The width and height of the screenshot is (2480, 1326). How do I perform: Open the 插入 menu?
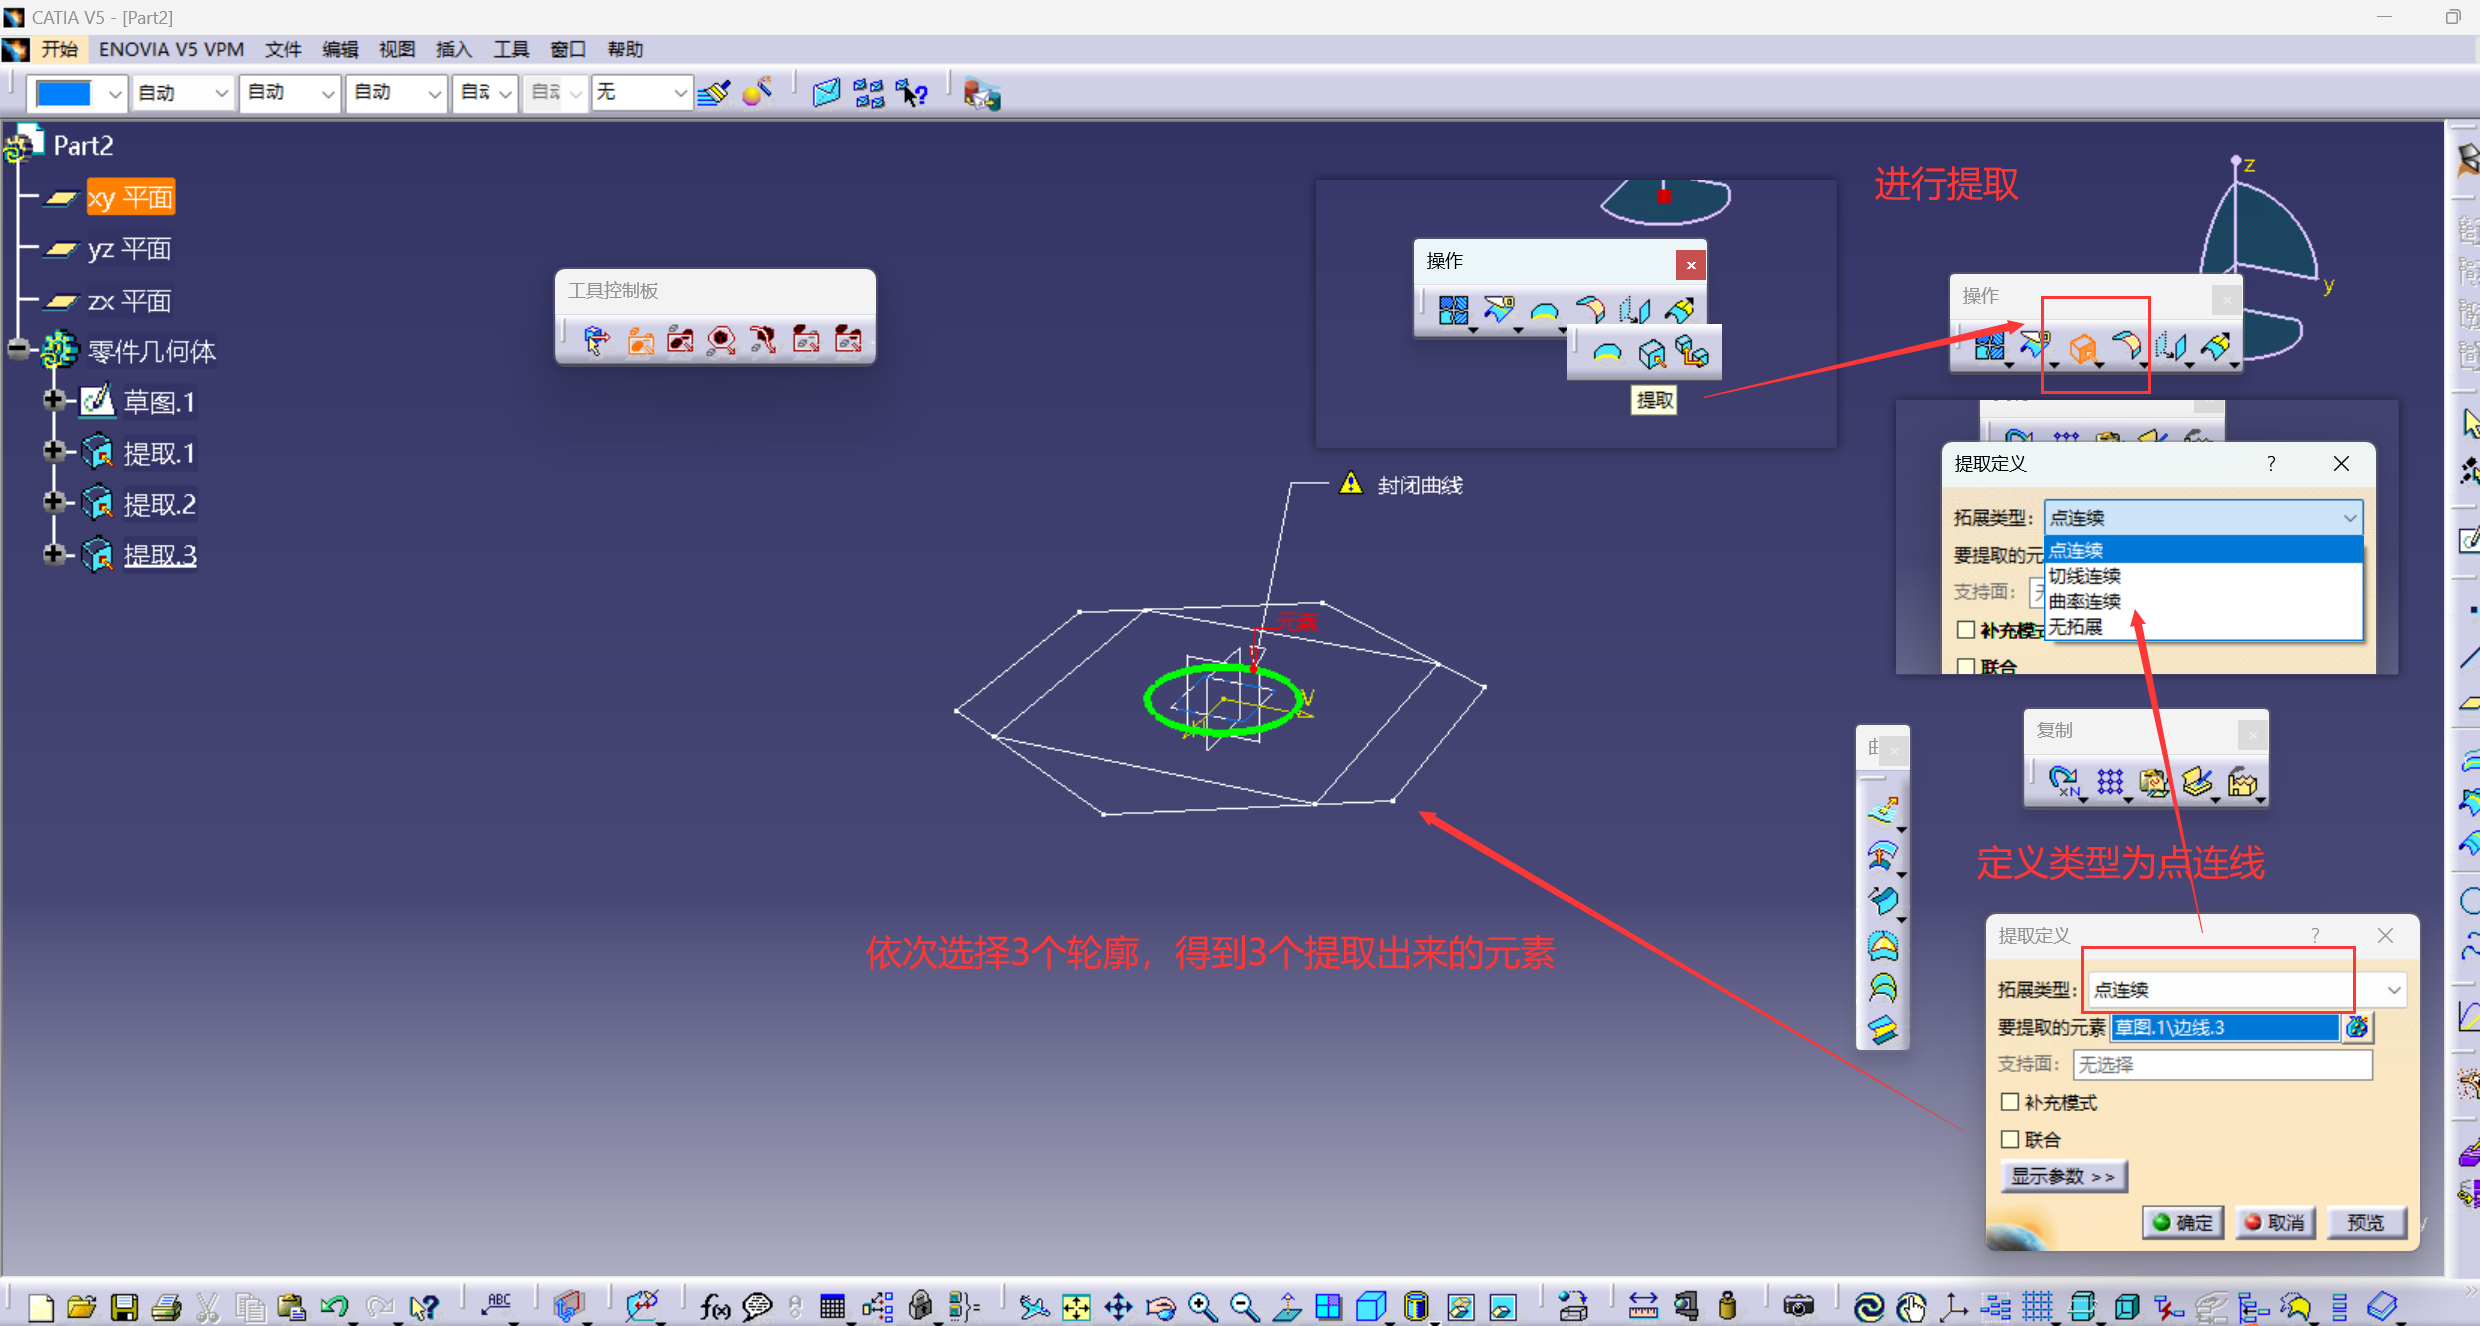pos(453,49)
